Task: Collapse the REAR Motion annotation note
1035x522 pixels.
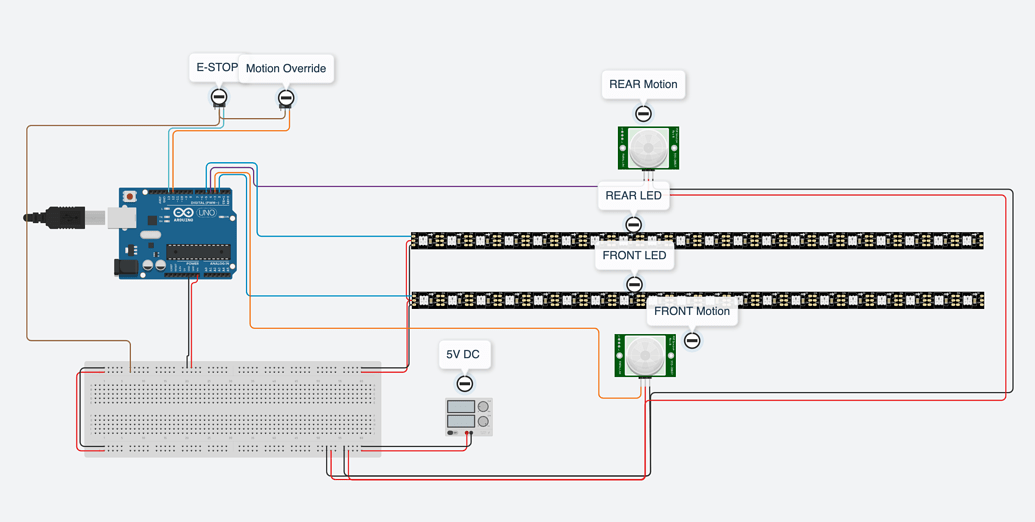Action: tap(644, 113)
